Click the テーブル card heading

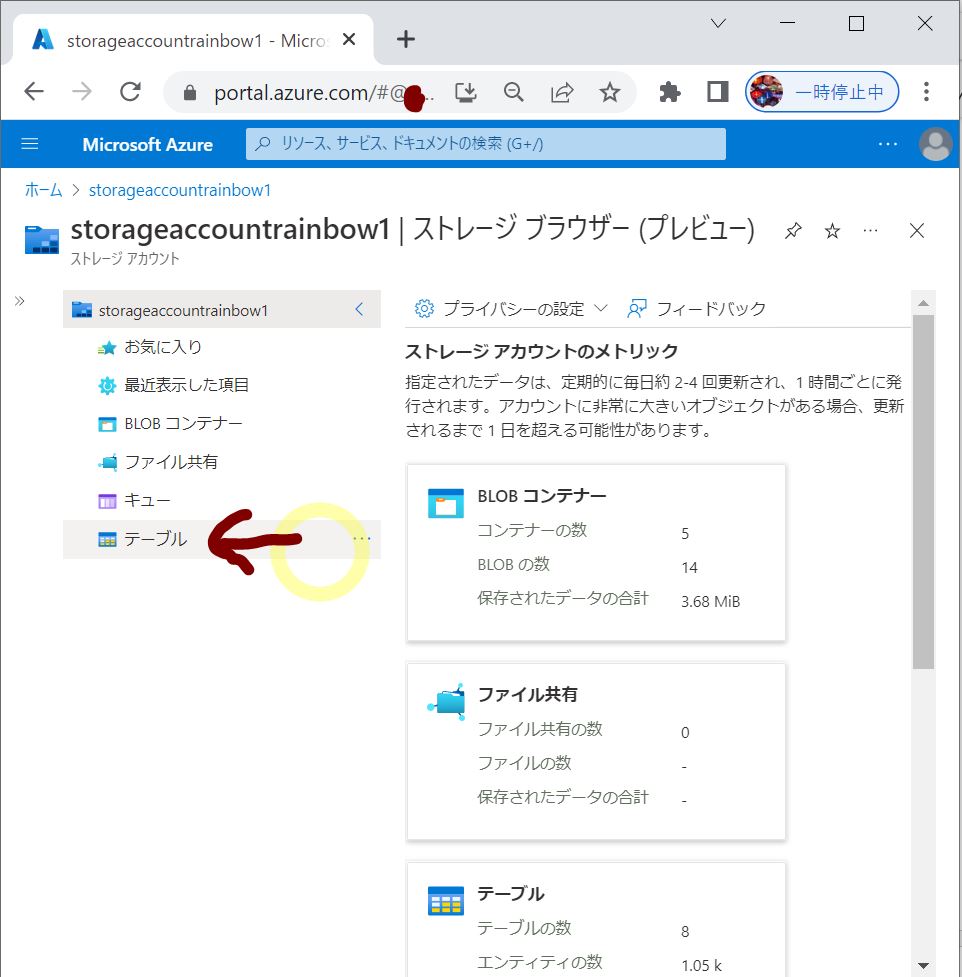tap(511, 894)
